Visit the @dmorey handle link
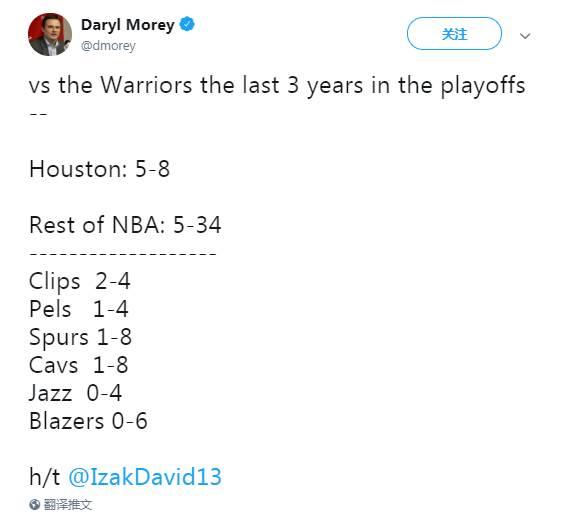This screenshot has height=516, width=565. click(x=108, y=46)
